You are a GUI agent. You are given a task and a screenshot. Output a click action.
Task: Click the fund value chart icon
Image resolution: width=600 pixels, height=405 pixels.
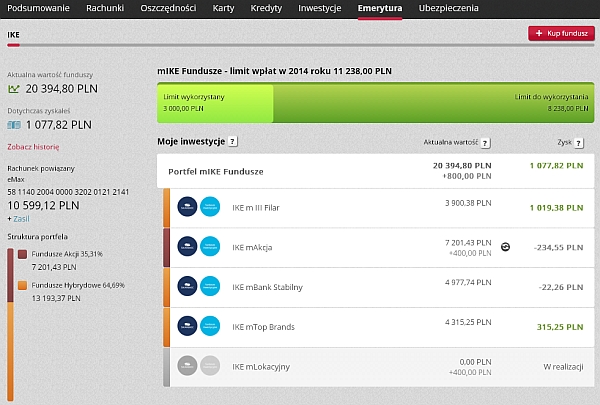point(13,89)
